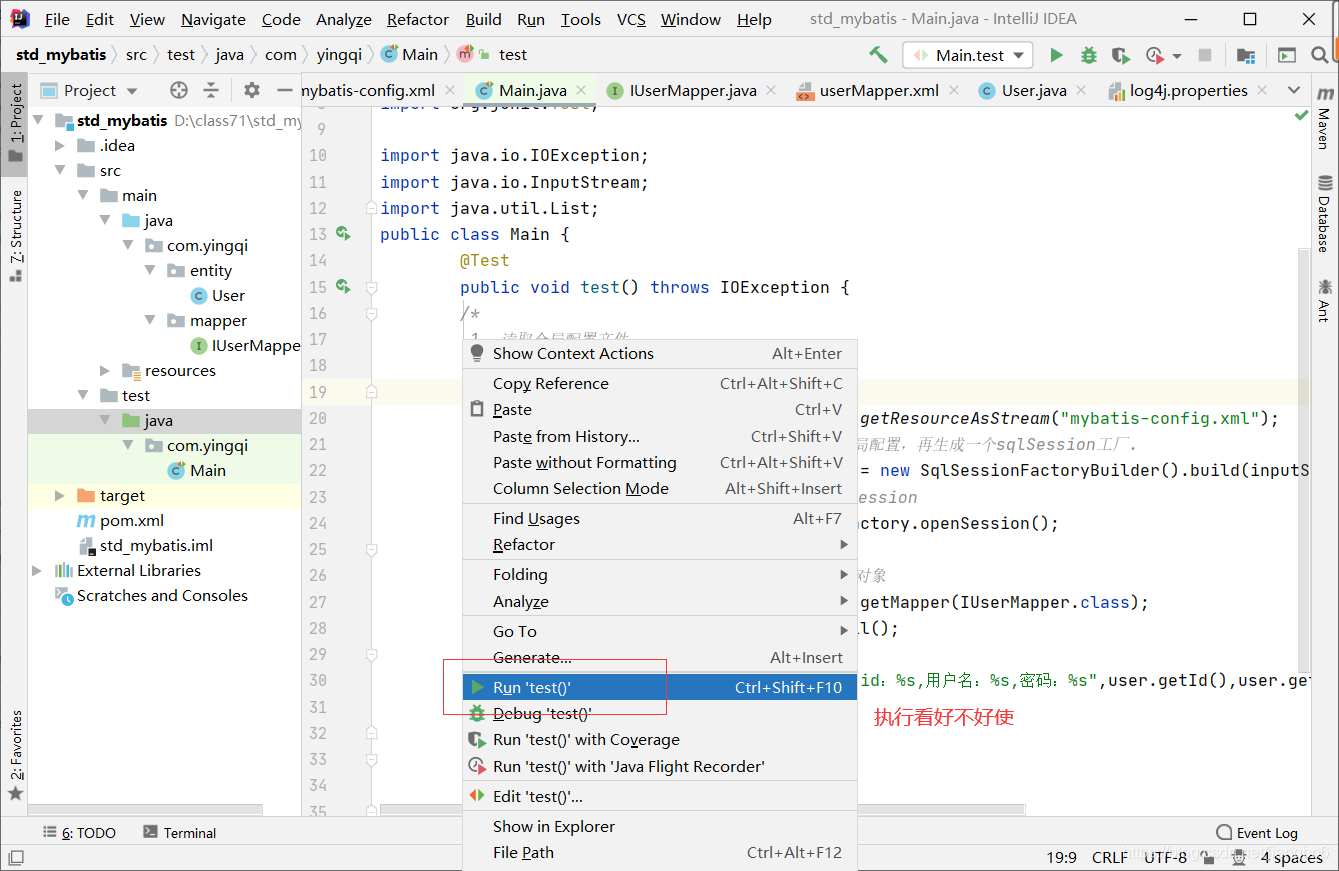
Task: Click the Debug bug icon in toolbar
Action: (x=1089, y=55)
